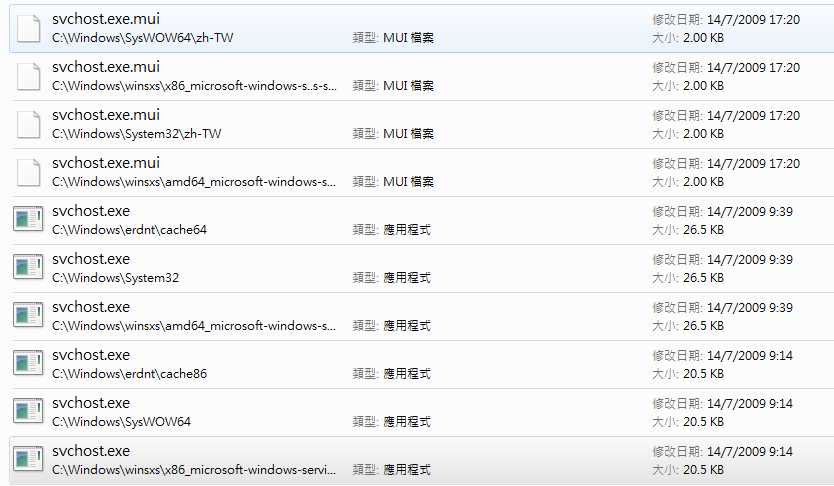Click file icon for x86_microsoft-windows-s..s-s... svchost.exe.mui
The image size is (834, 486).
[28, 76]
